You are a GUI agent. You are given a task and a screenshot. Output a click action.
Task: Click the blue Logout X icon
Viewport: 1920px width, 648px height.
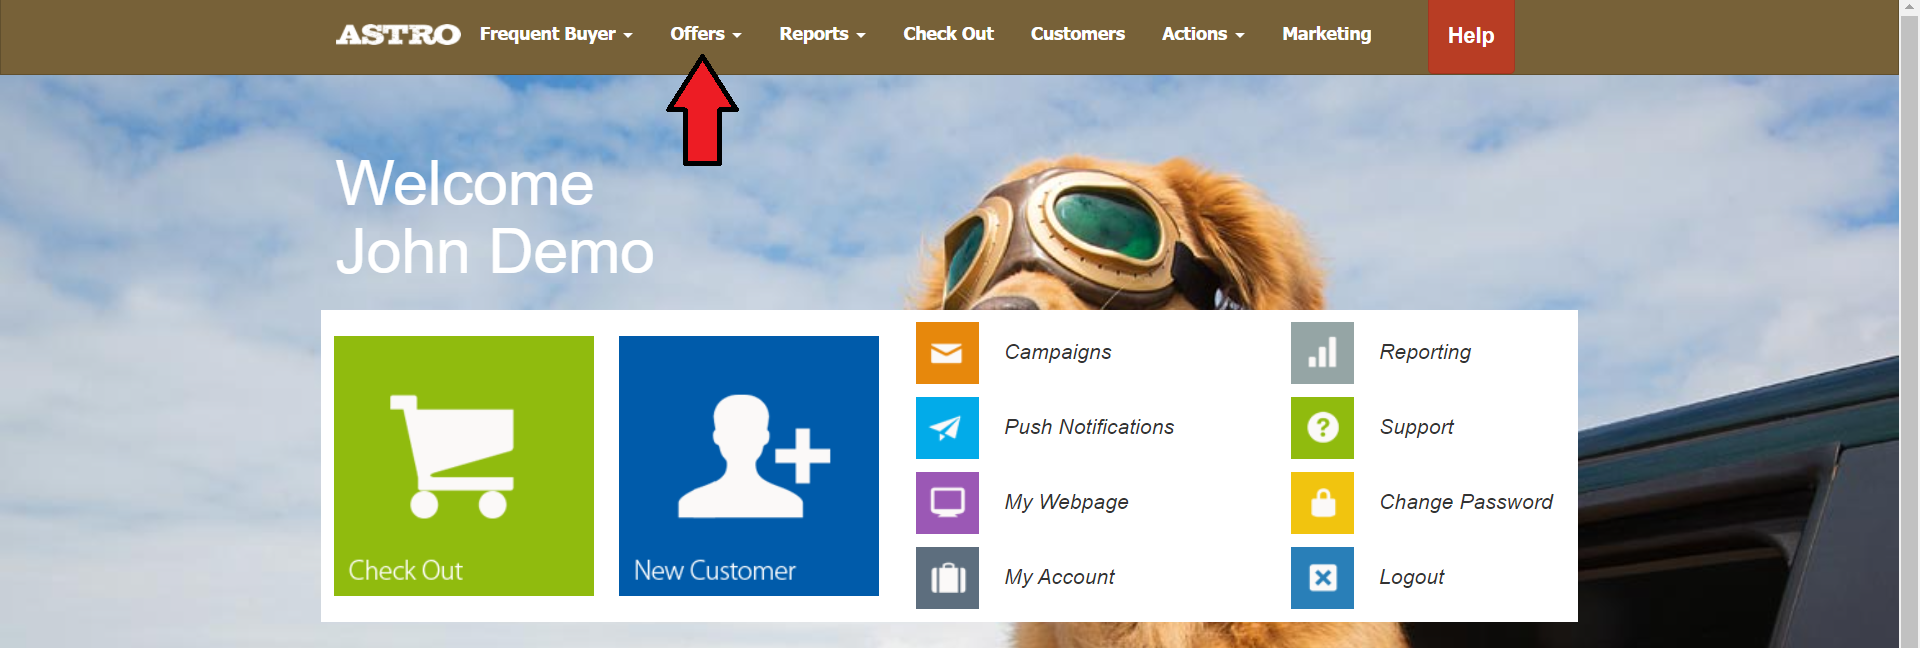(1322, 578)
